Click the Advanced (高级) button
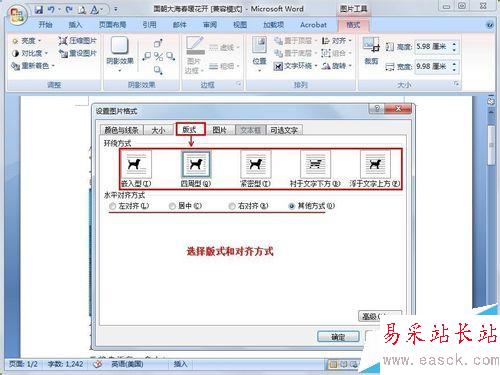This screenshot has height=375, width=500. (x=379, y=316)
